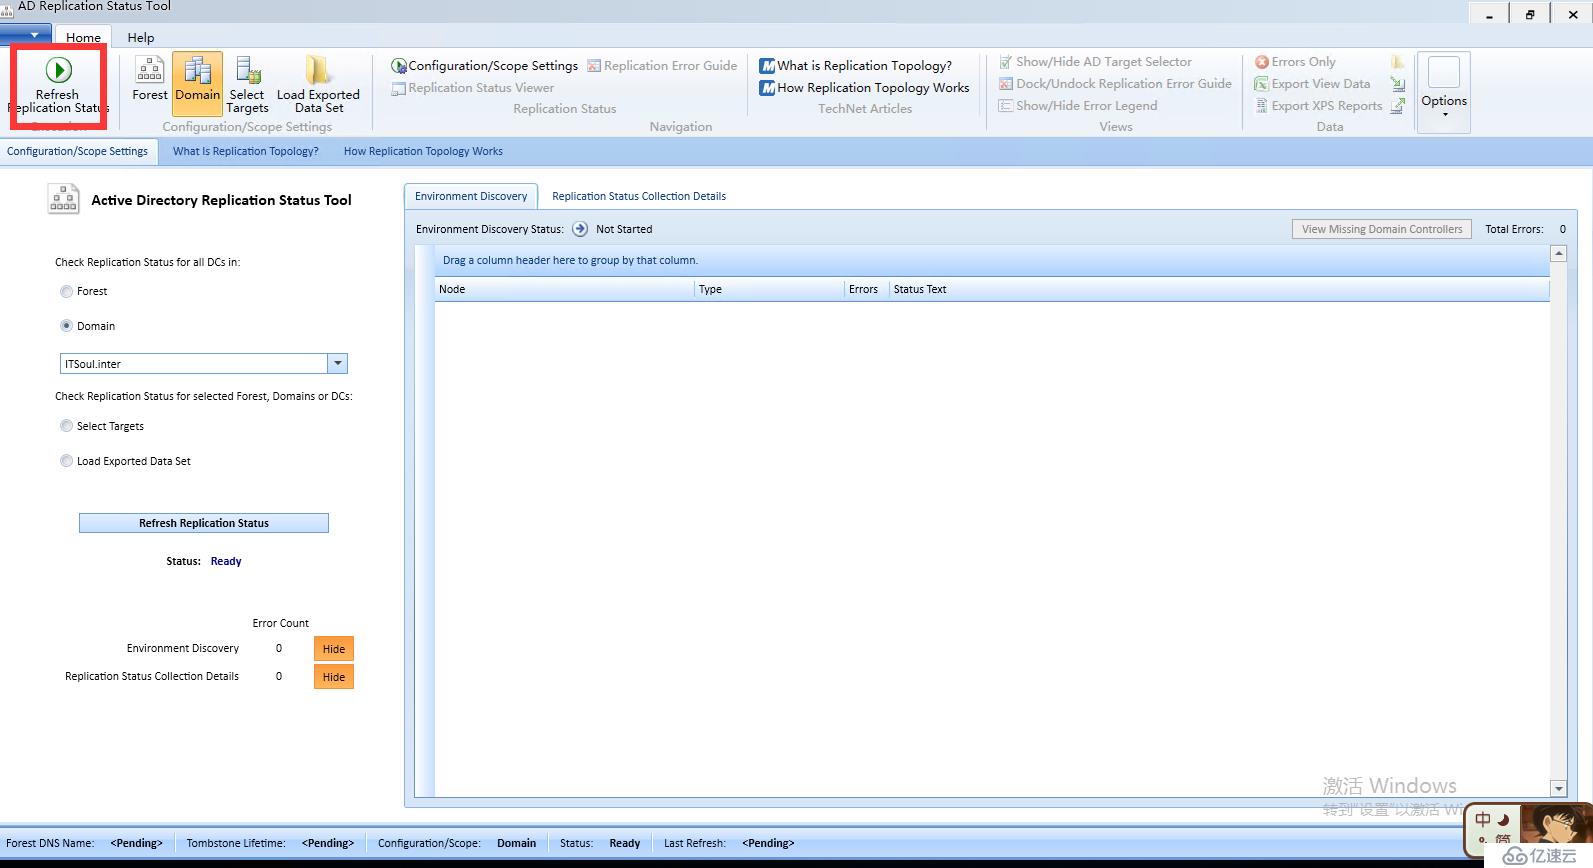Click Export View Data
1593x868 pixels.
pyautogui.click(x=1312, y=84)
